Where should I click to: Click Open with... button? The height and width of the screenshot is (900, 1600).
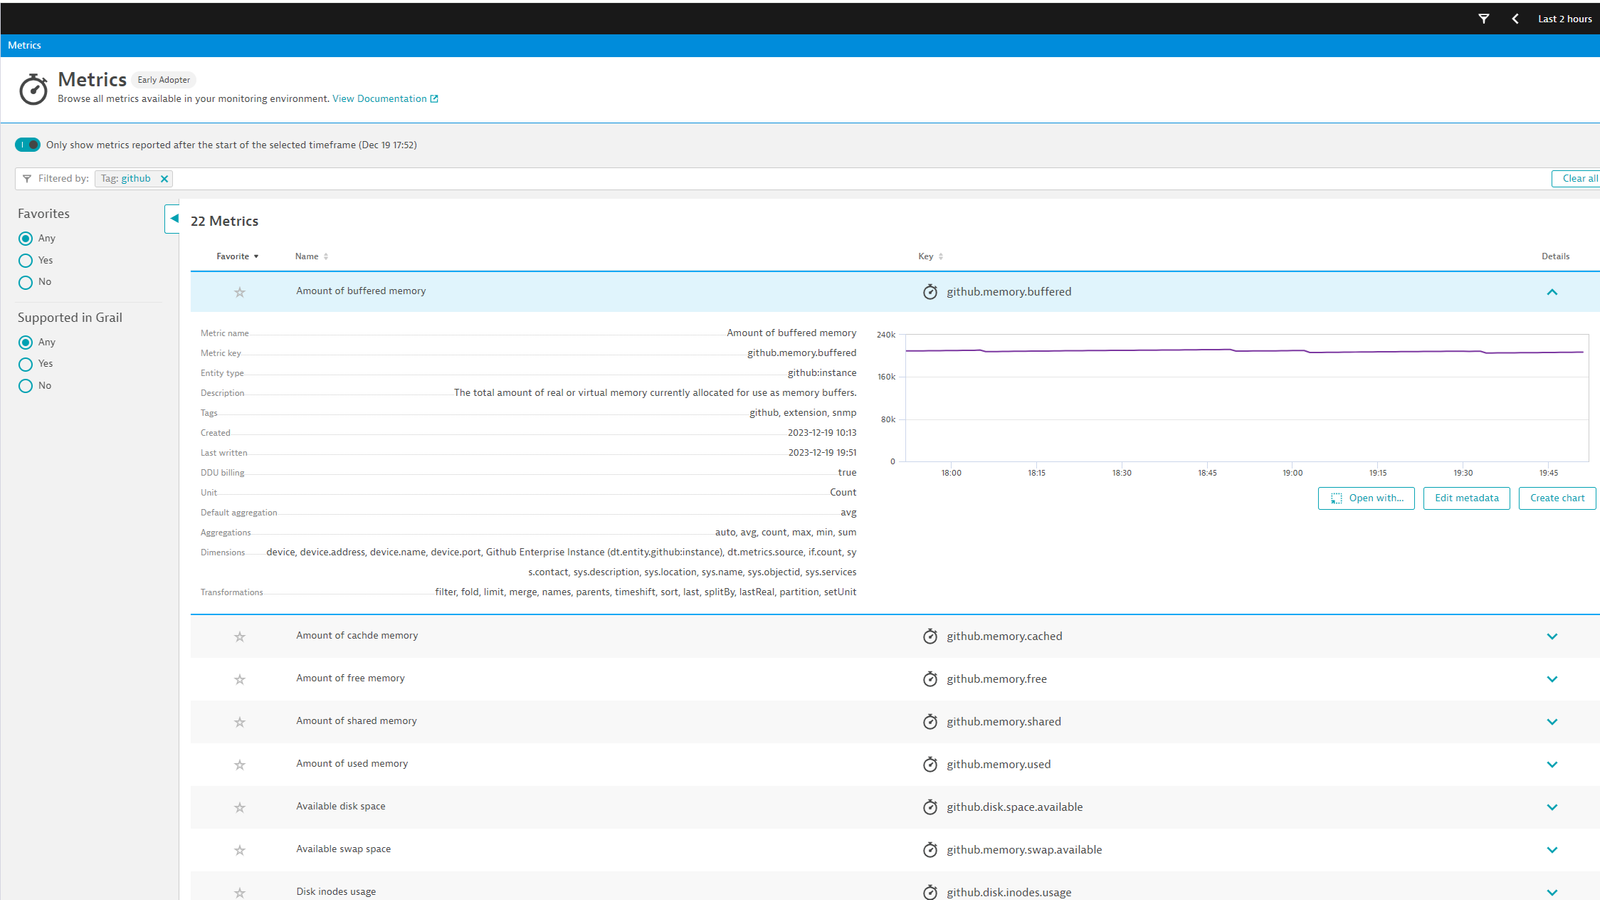point(1366,498)
